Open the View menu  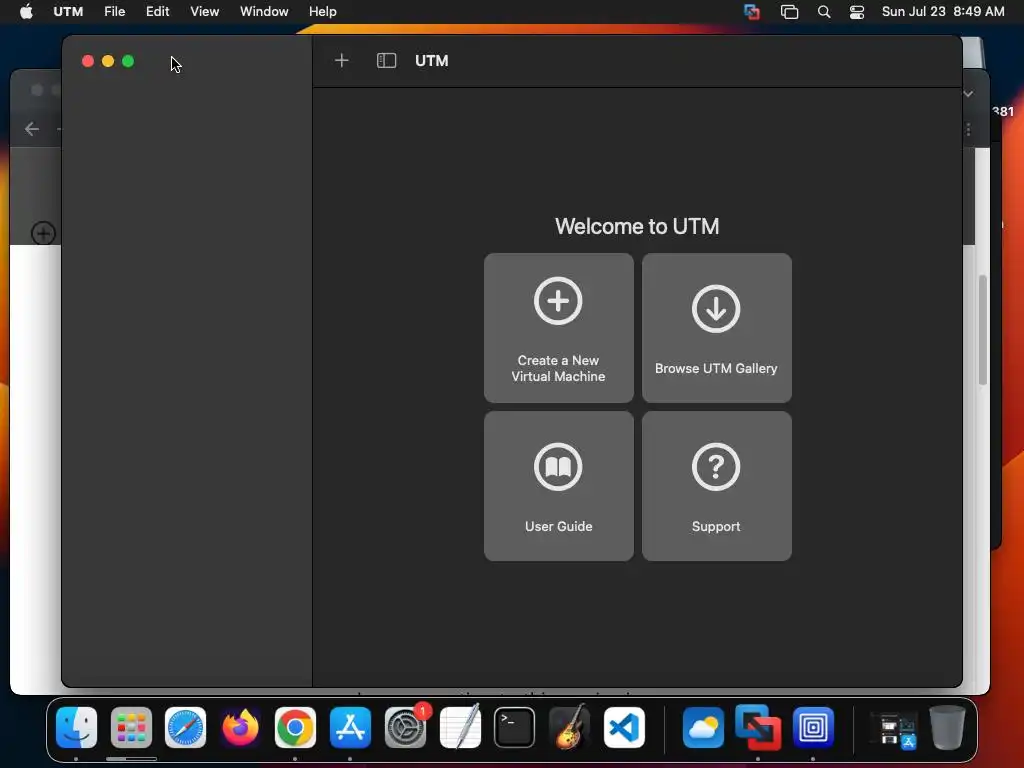click(204, 12)
